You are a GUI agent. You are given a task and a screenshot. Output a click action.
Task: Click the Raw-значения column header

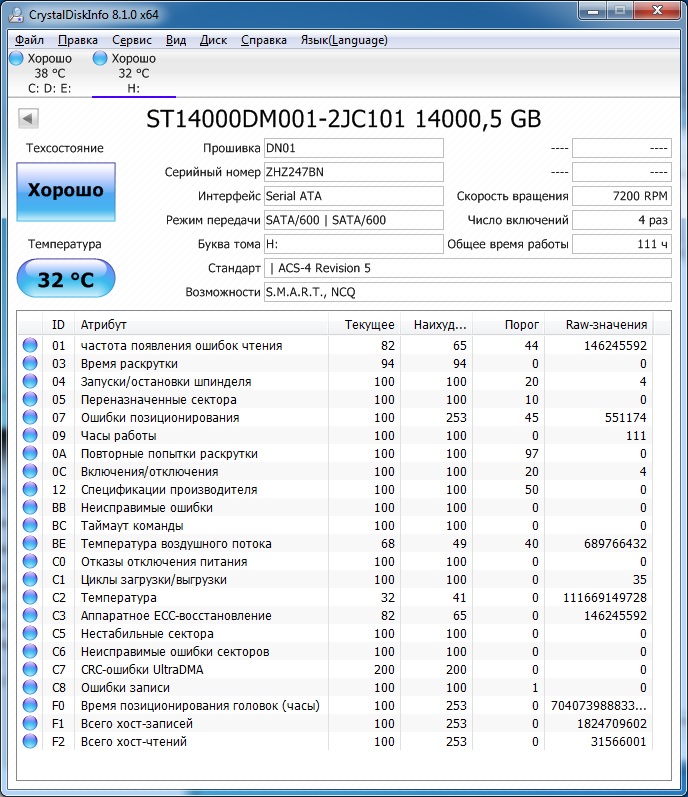[x=599, y=324]
